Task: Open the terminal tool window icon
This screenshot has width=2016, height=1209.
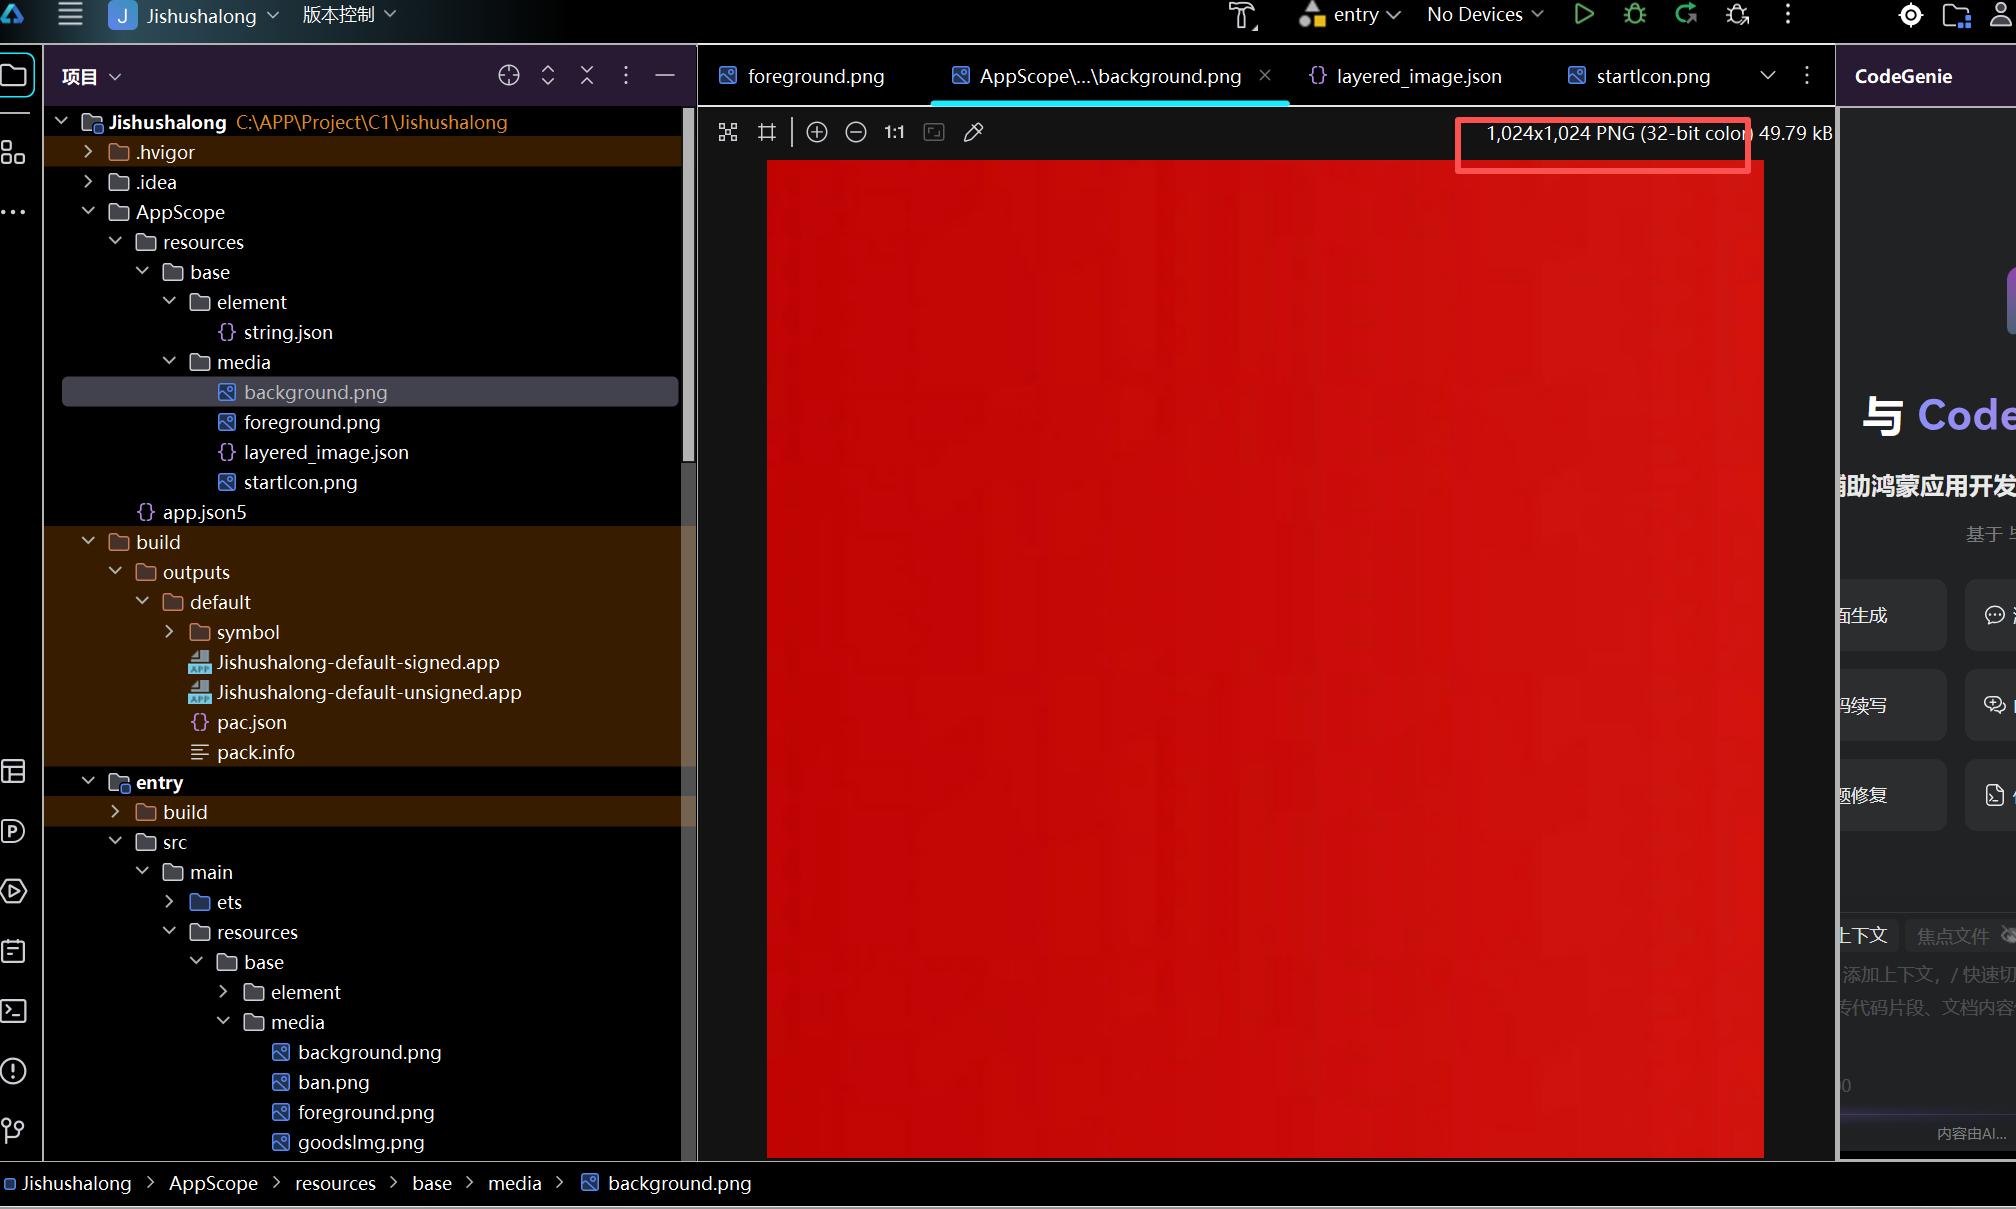Action: 14,1011
